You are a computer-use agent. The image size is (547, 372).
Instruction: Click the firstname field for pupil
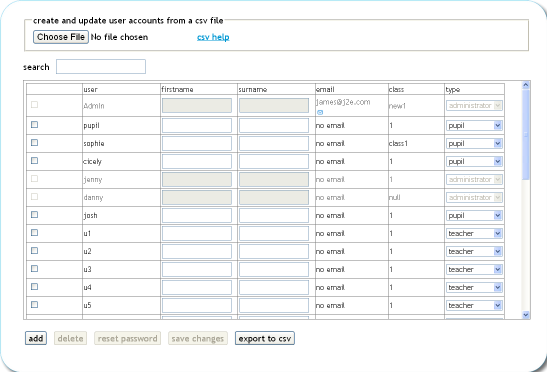tap(197, 125)
